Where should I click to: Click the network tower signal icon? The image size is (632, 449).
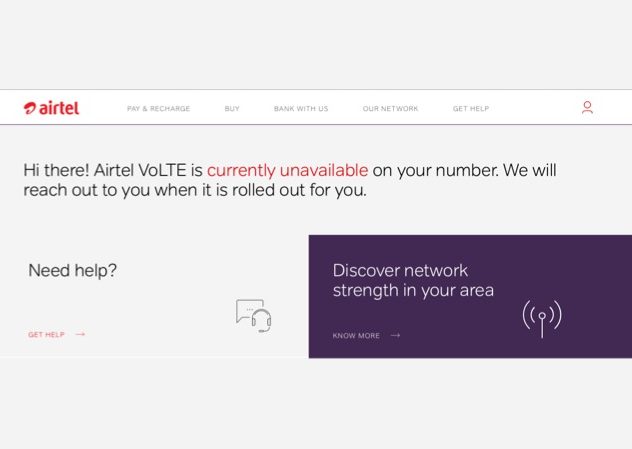542,318
